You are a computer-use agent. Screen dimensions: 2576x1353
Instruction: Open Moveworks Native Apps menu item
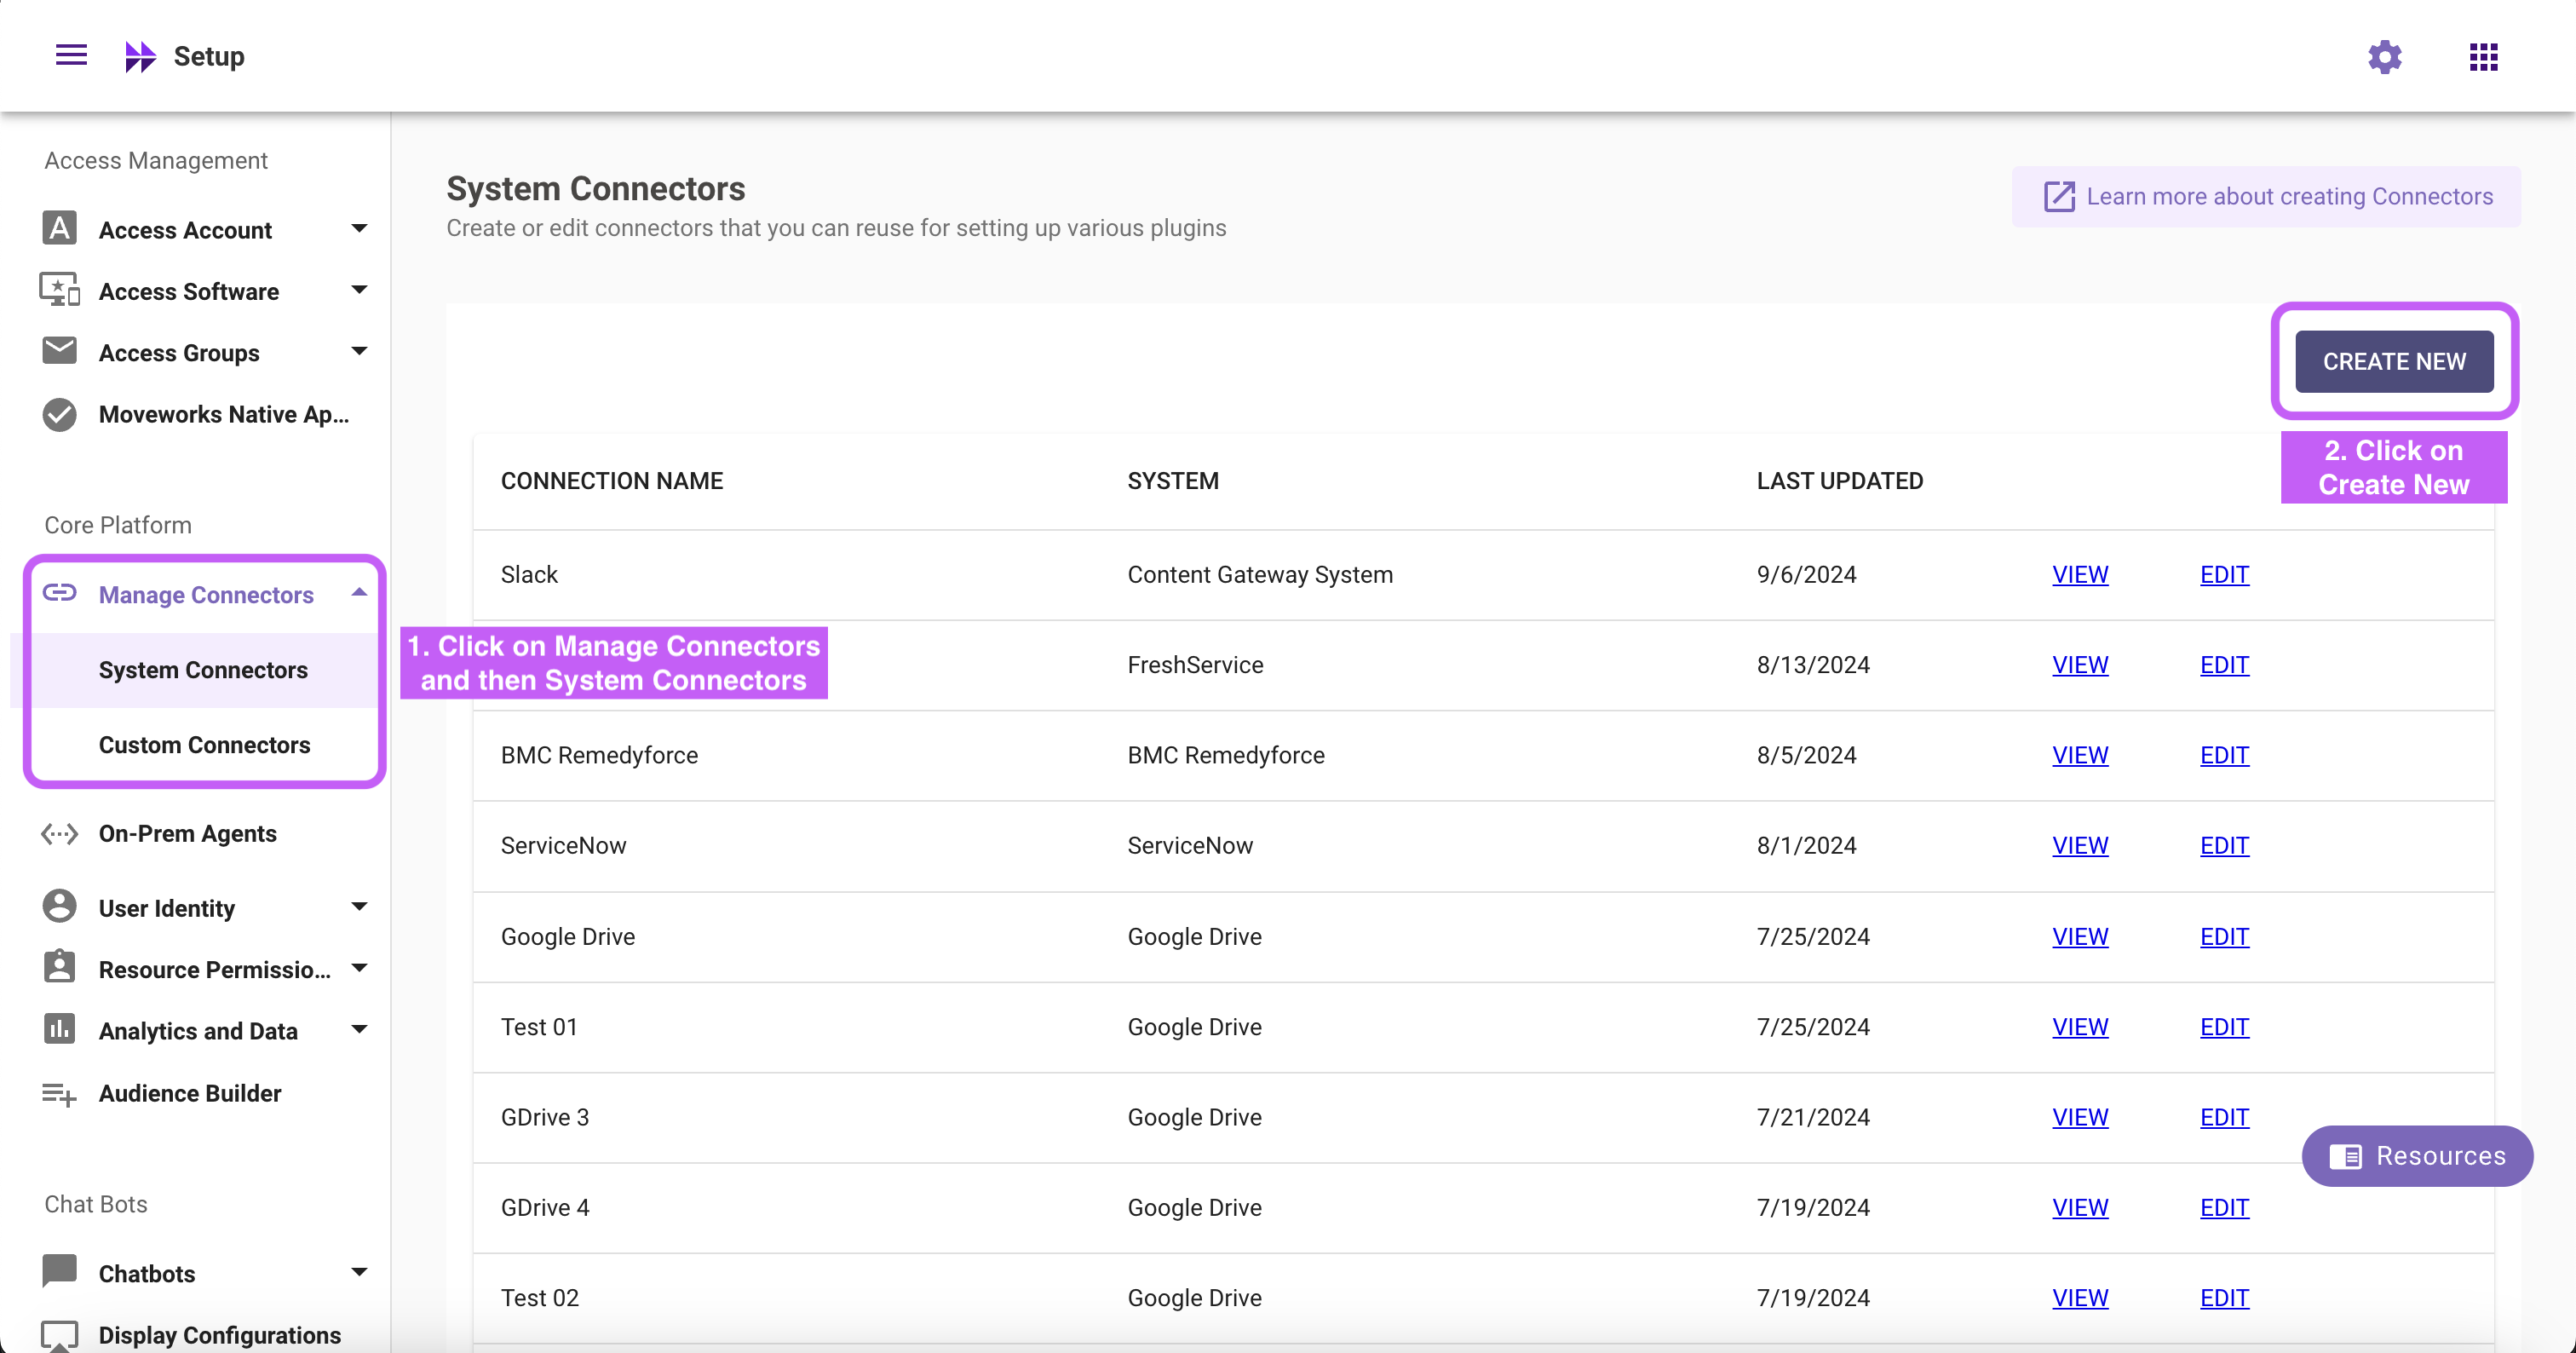(224, 414)
